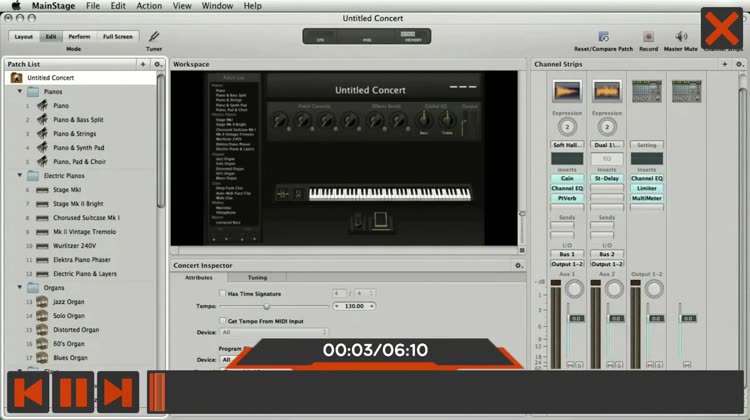Open the Attributes tab in Concert Inspector

(199, 277)
